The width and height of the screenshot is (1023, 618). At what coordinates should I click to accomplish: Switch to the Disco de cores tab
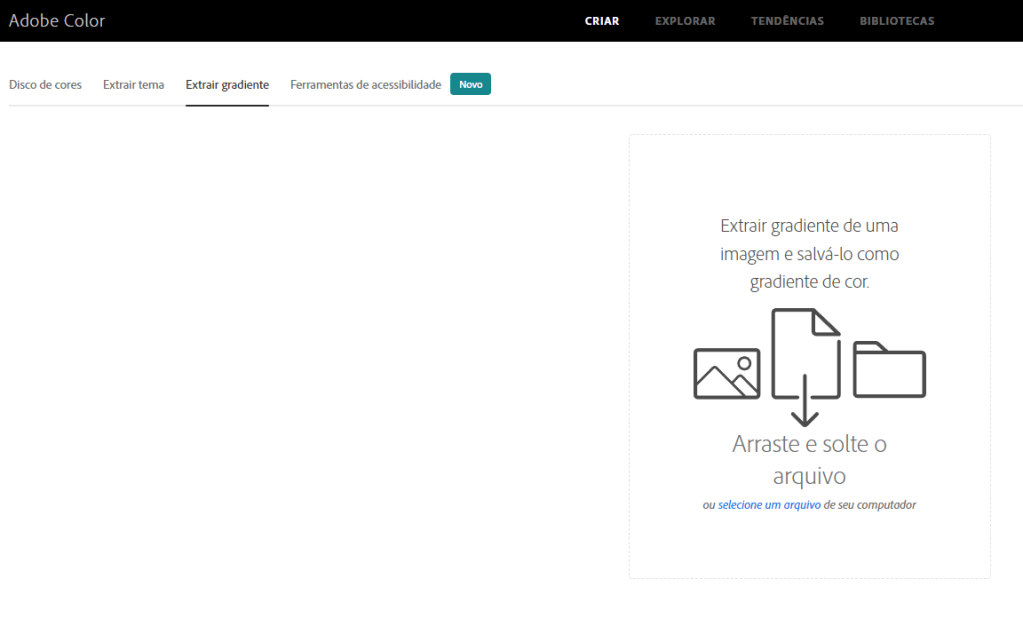(x=45, y=85)
